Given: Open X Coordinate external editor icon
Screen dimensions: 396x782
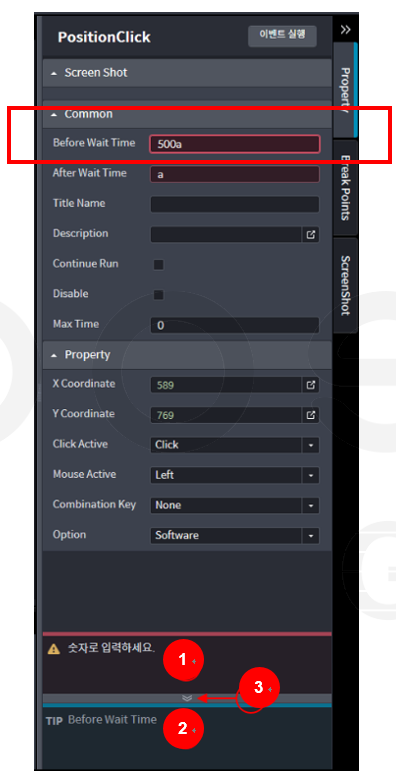Looking at the screenshot, I should coord(311,385).
